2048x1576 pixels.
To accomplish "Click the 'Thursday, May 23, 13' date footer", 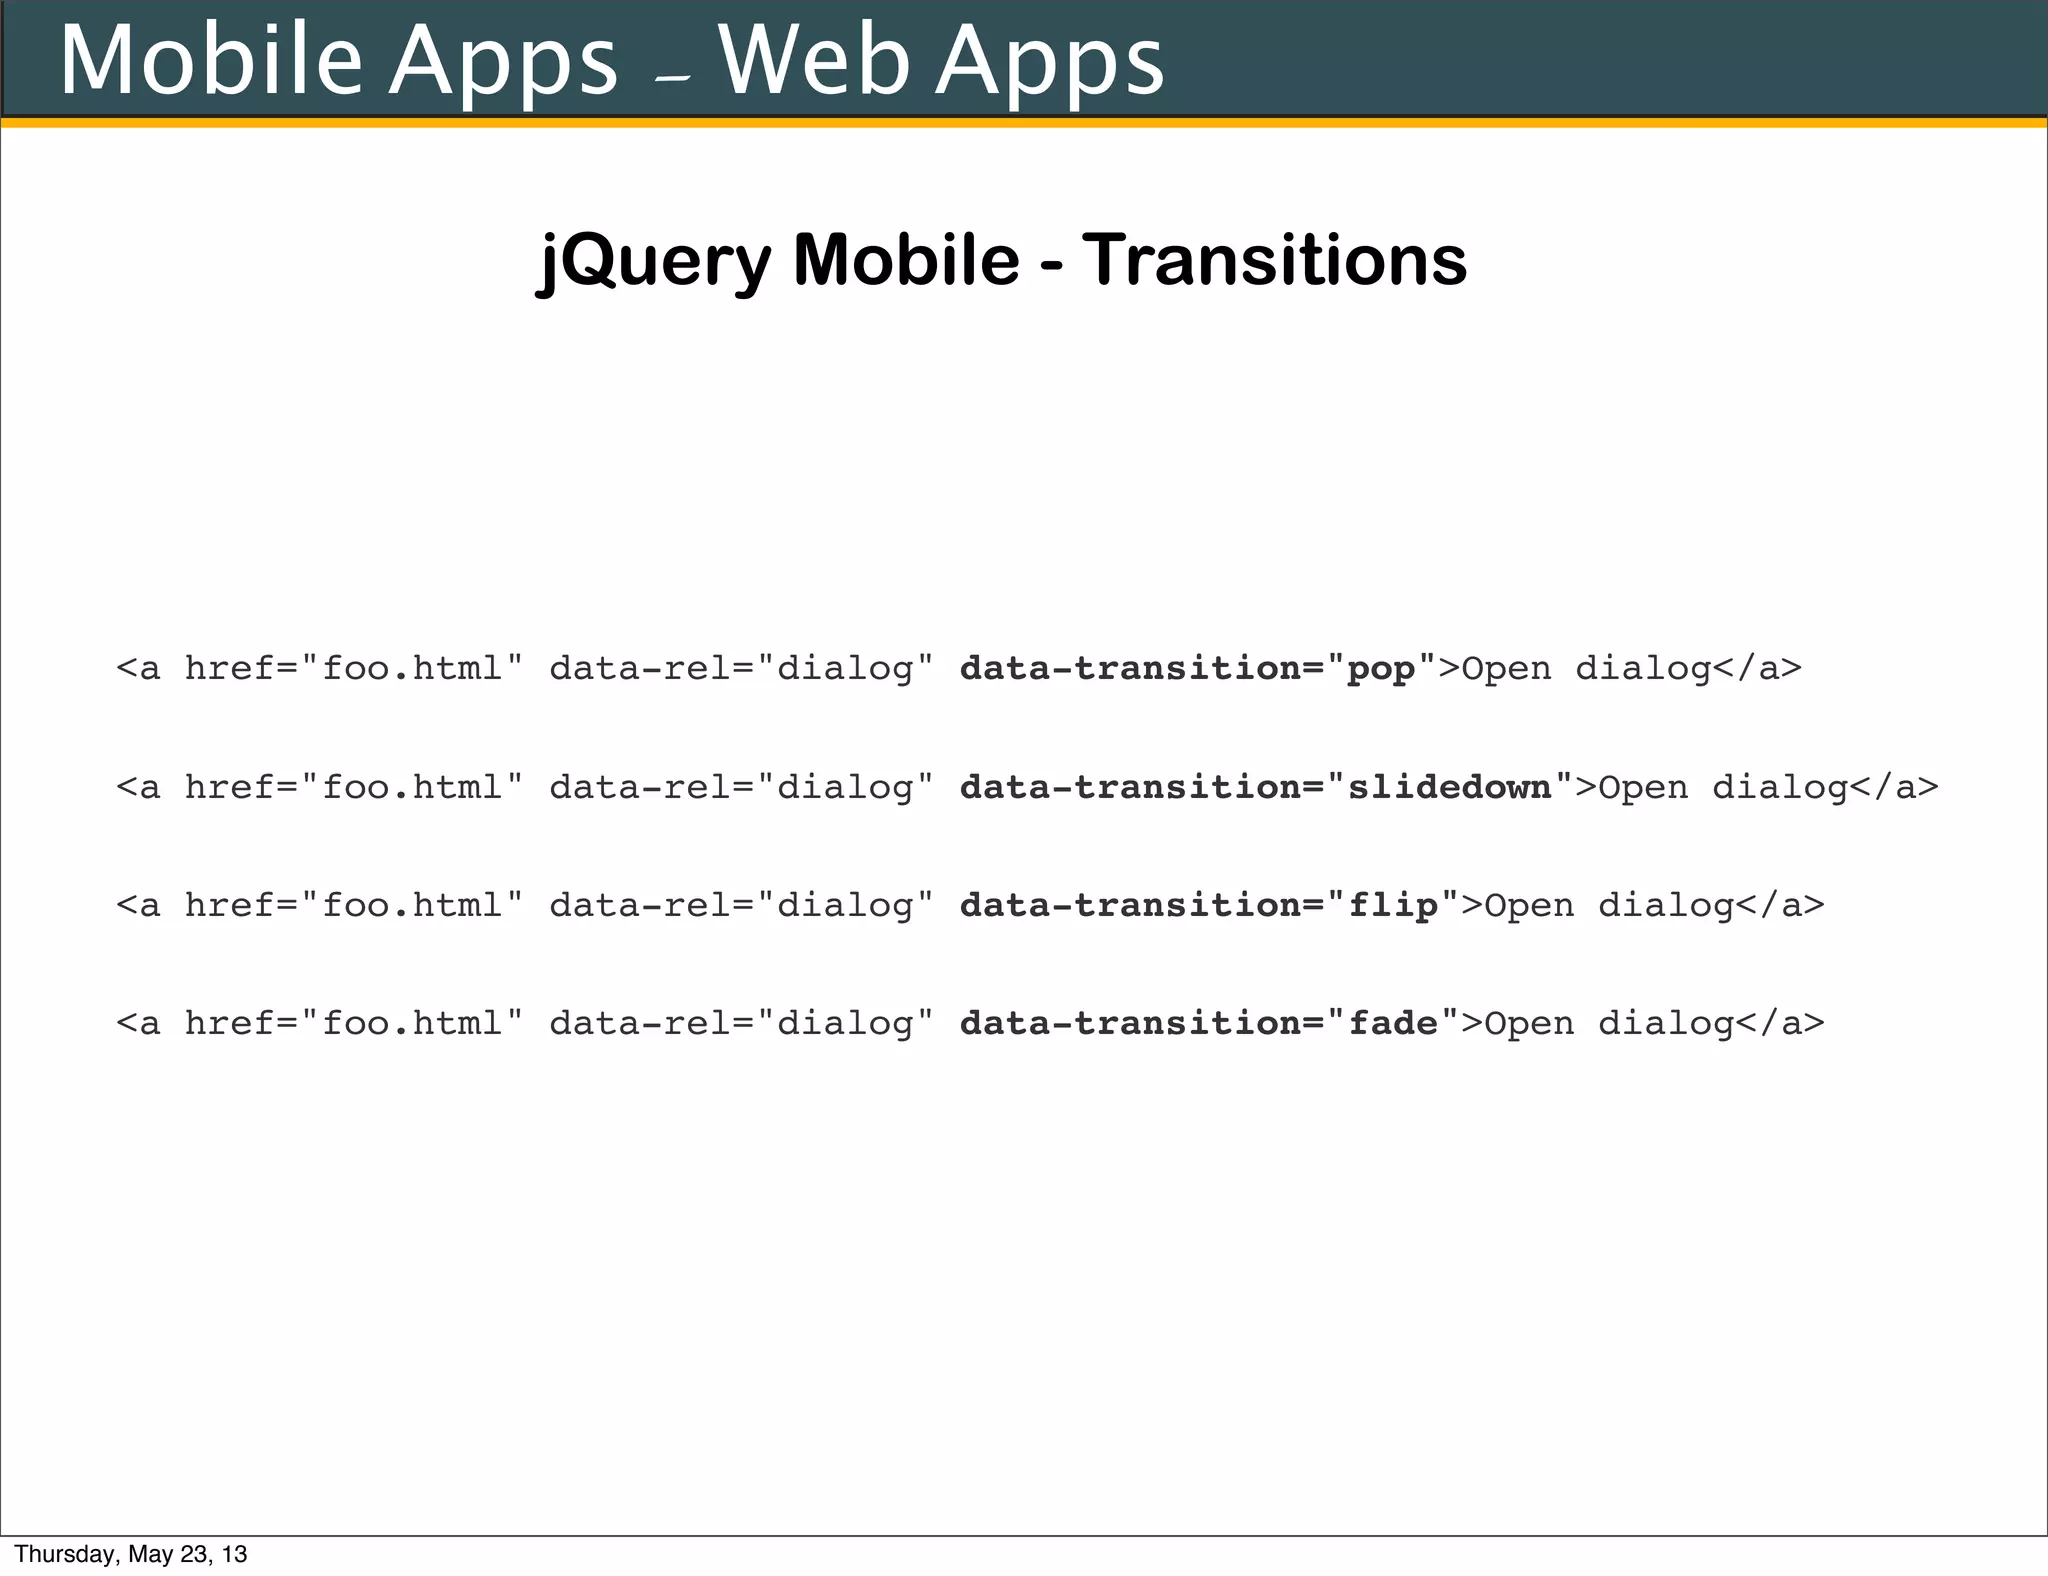I will (x=131, y=1554).
